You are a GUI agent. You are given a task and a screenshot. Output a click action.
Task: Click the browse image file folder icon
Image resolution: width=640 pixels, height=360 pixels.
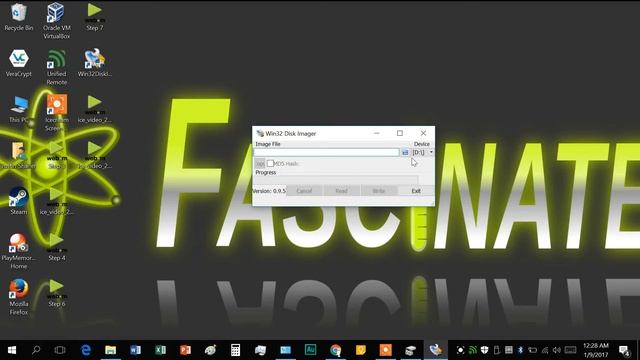click(405, 152)
